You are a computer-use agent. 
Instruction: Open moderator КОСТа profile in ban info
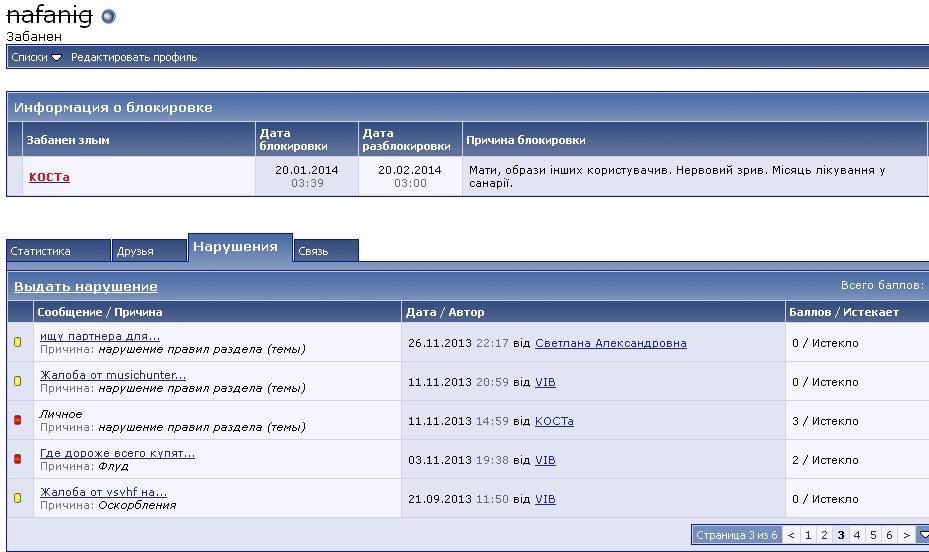click(49, 177)
